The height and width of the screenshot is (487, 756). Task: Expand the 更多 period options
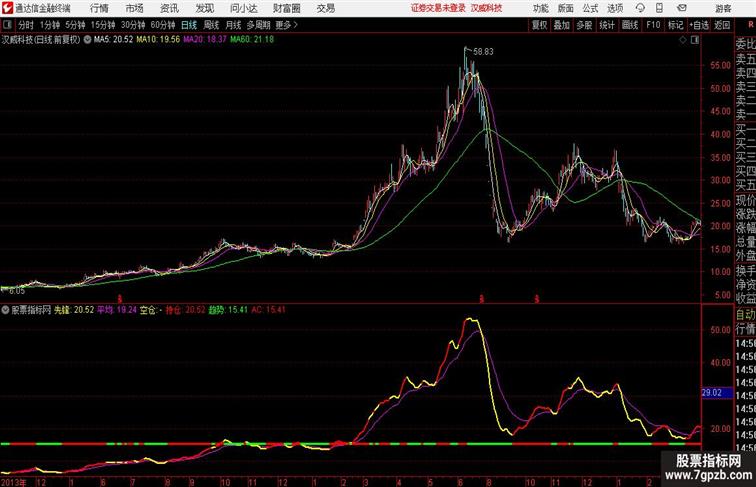click(x=286, y=25)
